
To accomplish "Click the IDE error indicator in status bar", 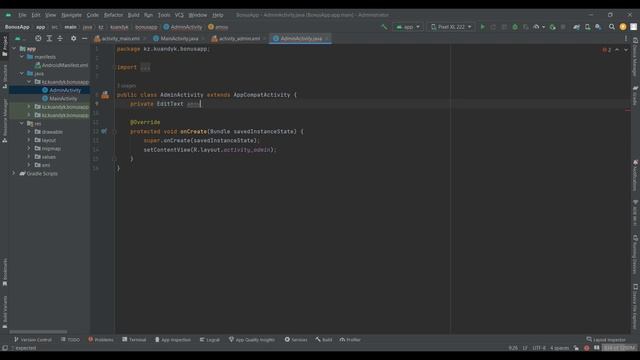I will click(x=587, y=348).
